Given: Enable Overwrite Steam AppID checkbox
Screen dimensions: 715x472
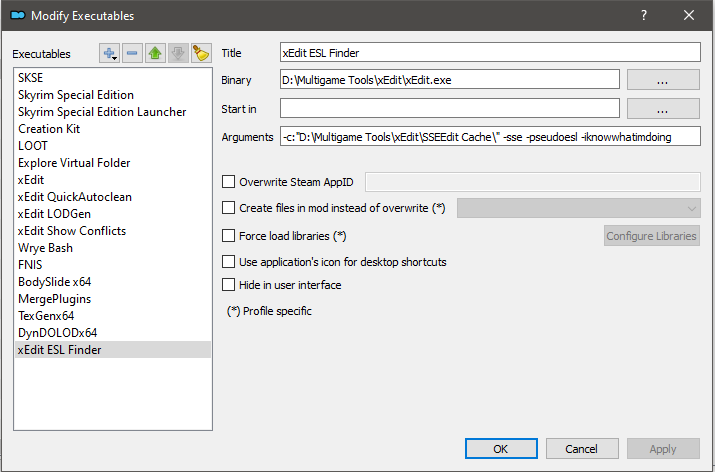Looking at the screenshot, I should point(229,182).
